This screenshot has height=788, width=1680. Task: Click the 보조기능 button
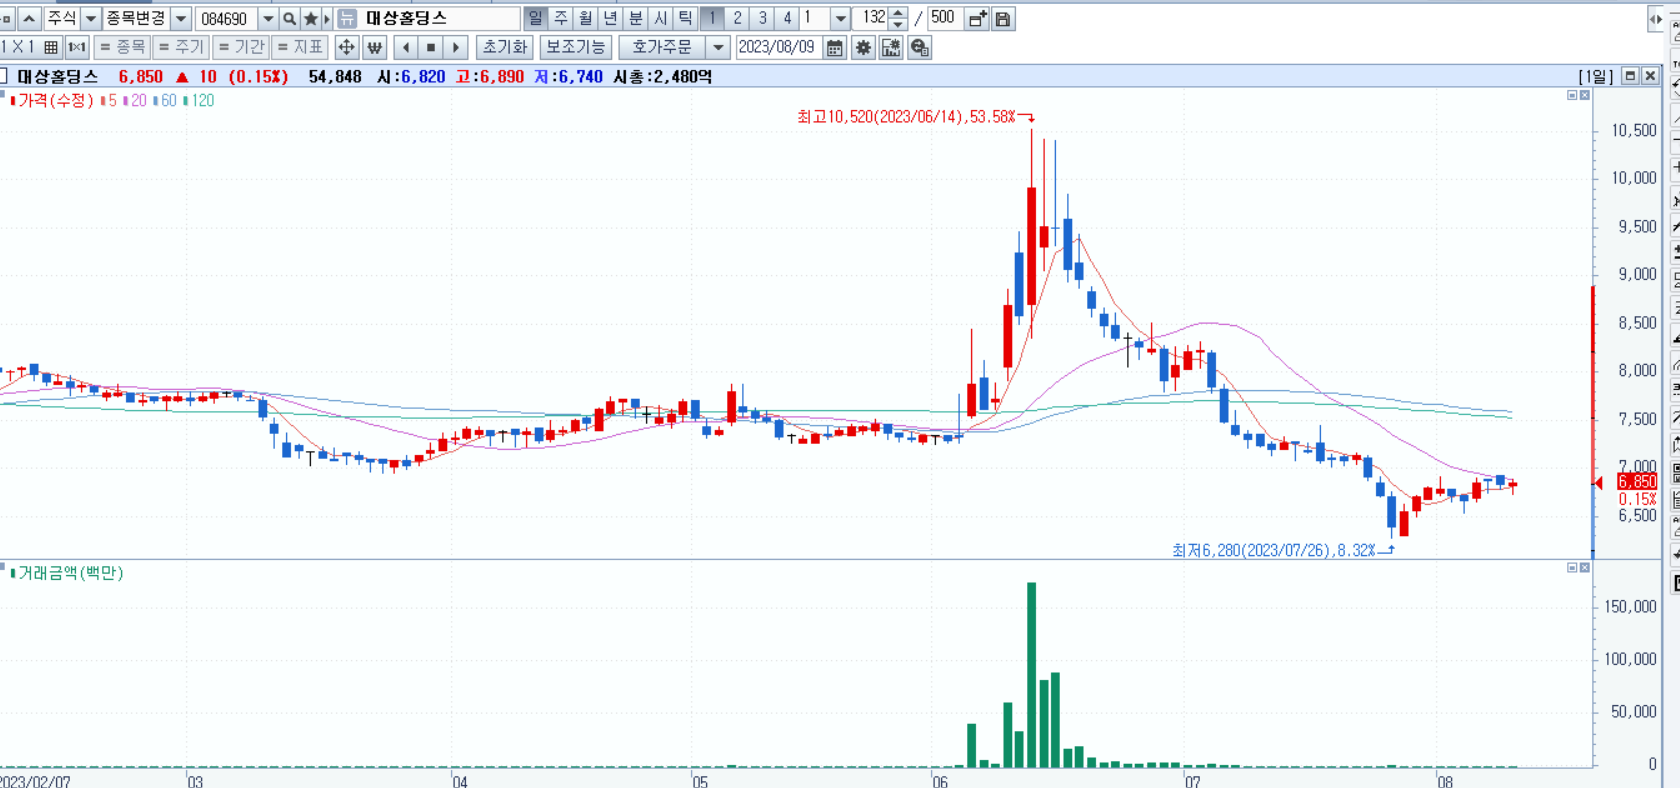576,47
